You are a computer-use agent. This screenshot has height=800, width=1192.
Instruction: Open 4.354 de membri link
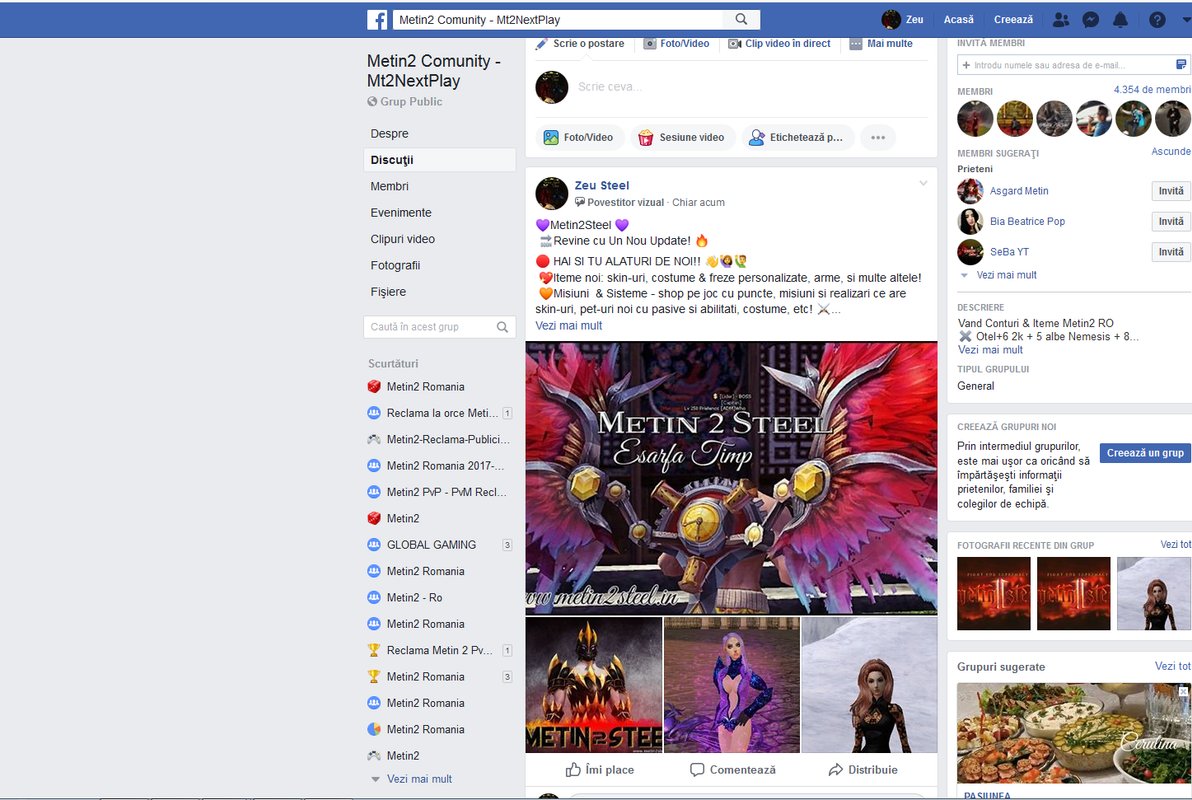pos(1152,90)
